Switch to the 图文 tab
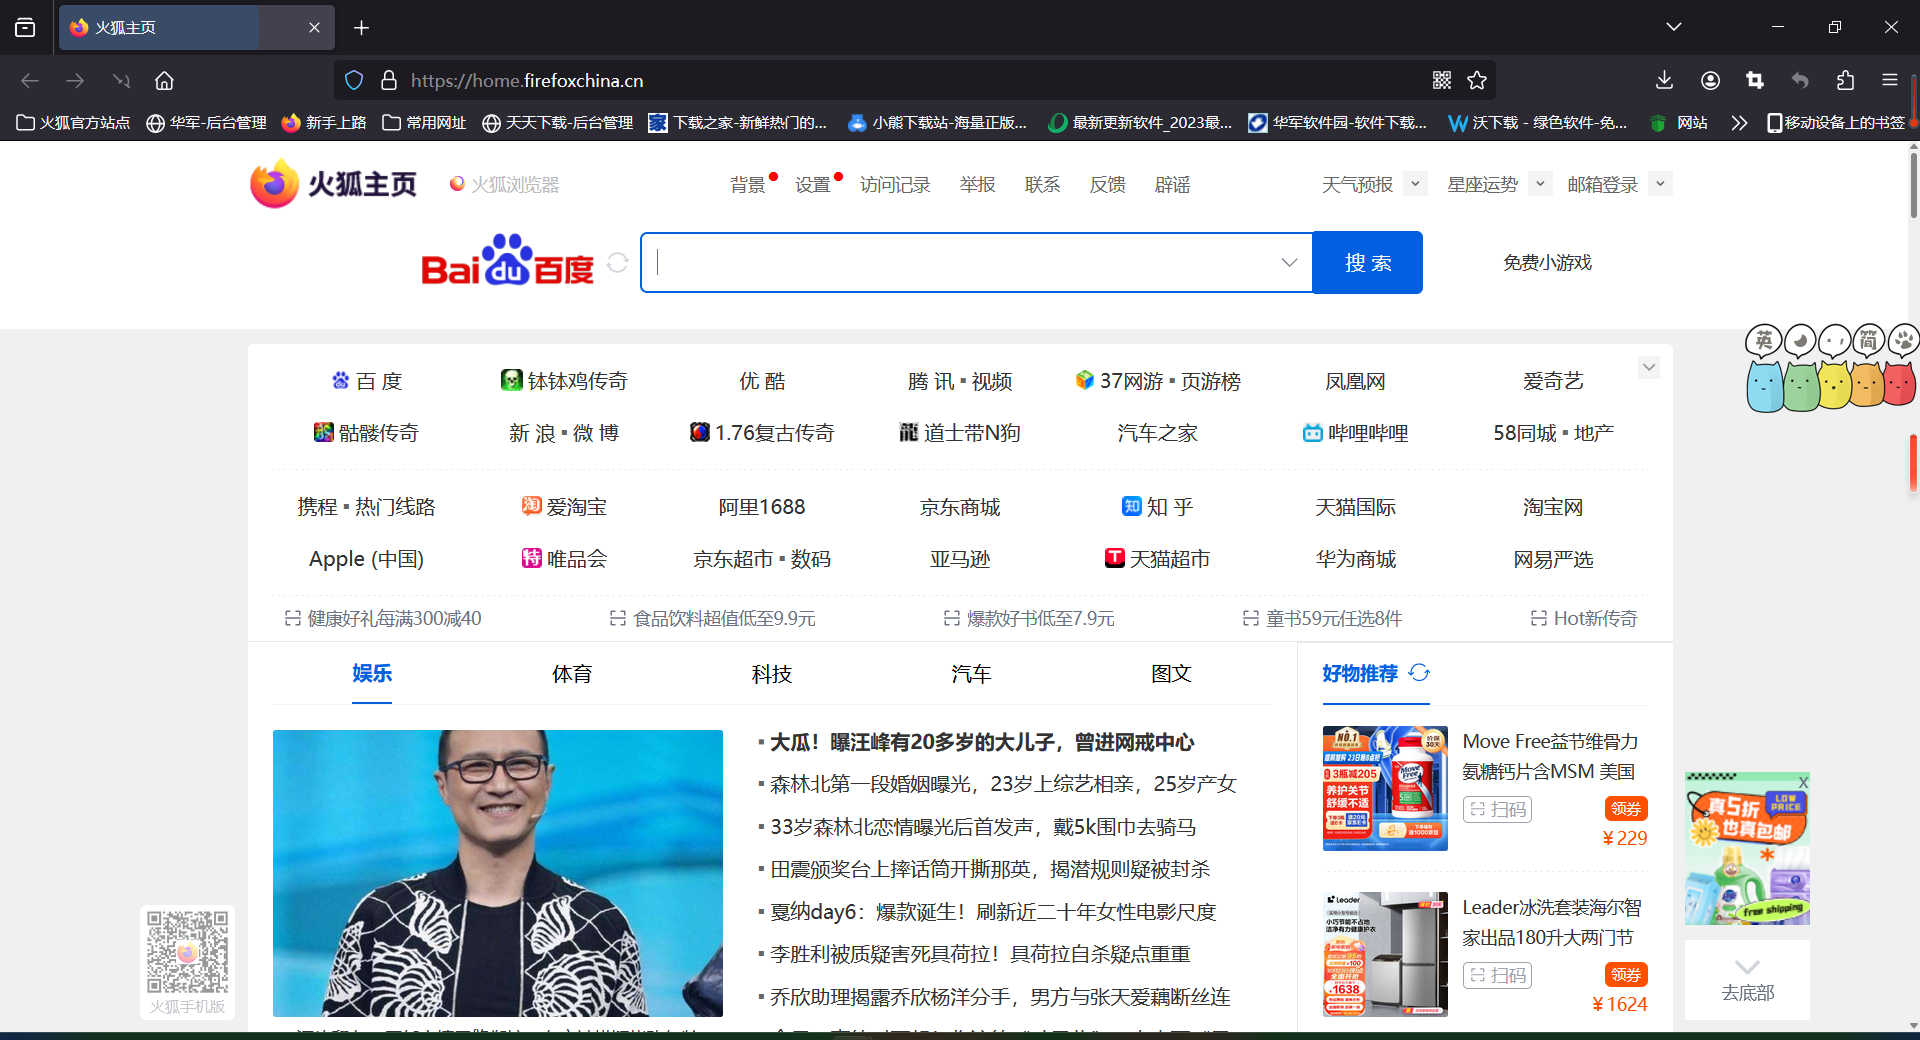This screenshot has height=1040, width=1920. 1171,673
